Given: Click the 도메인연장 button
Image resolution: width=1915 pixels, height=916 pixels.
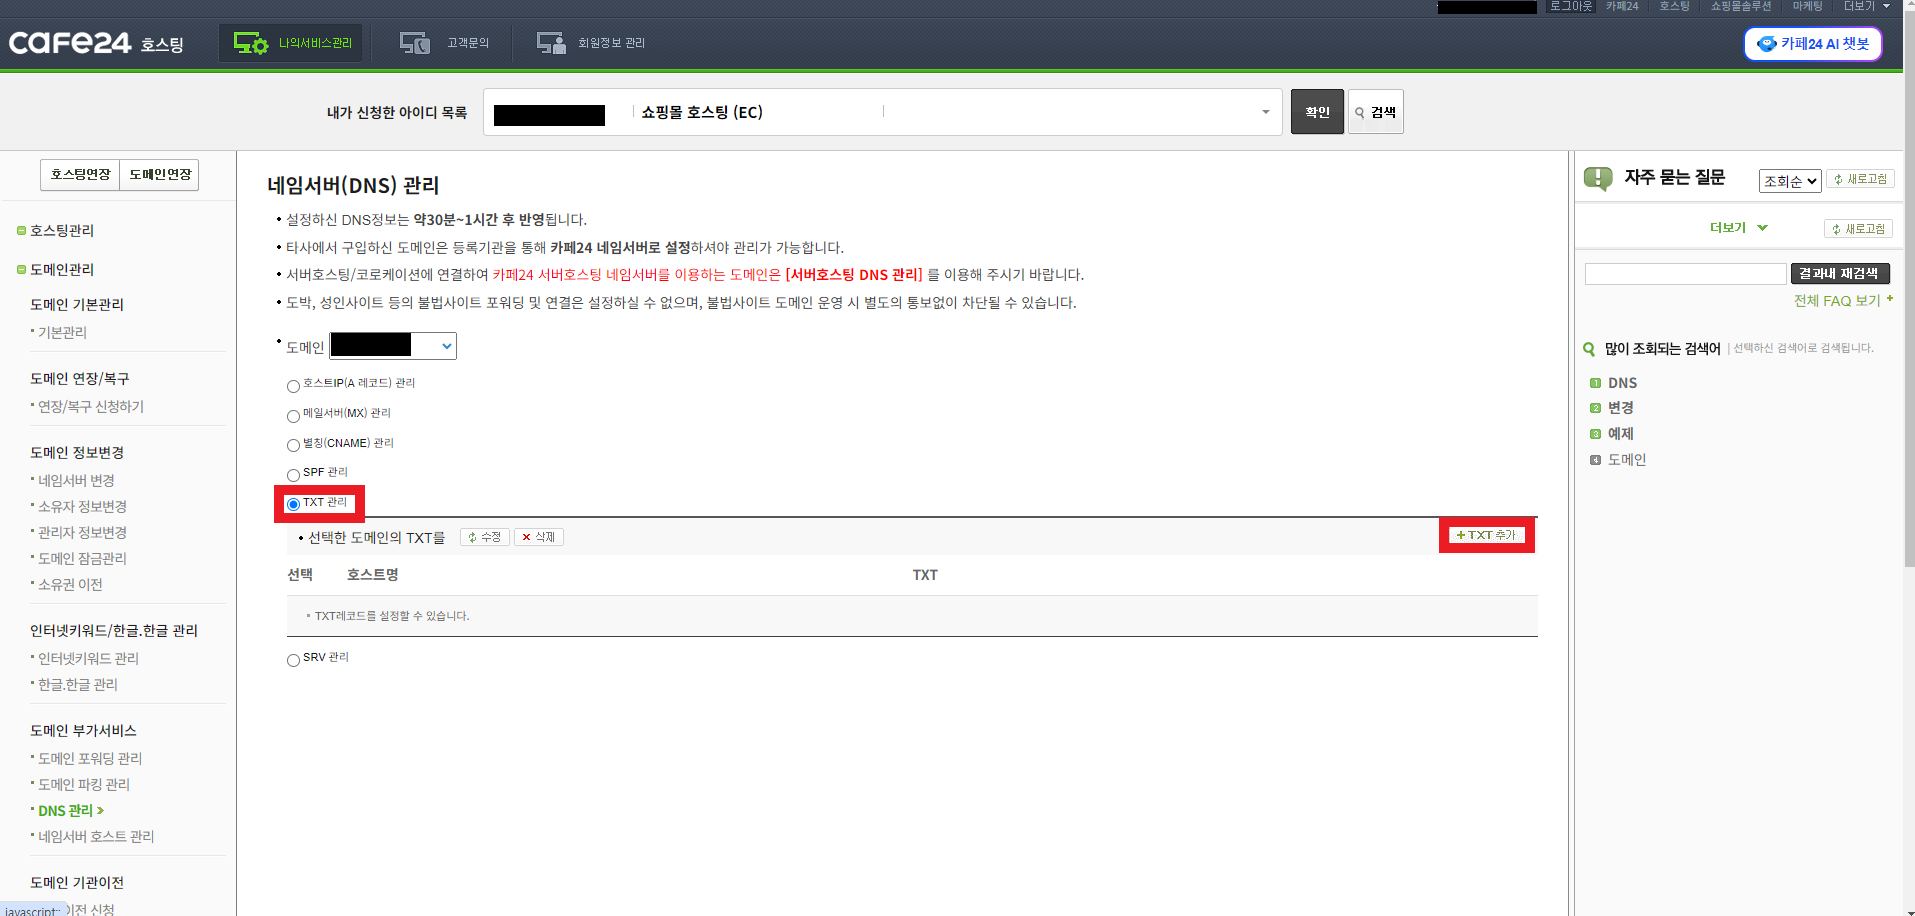Looking at the screenshot, I should pos(159,174).
